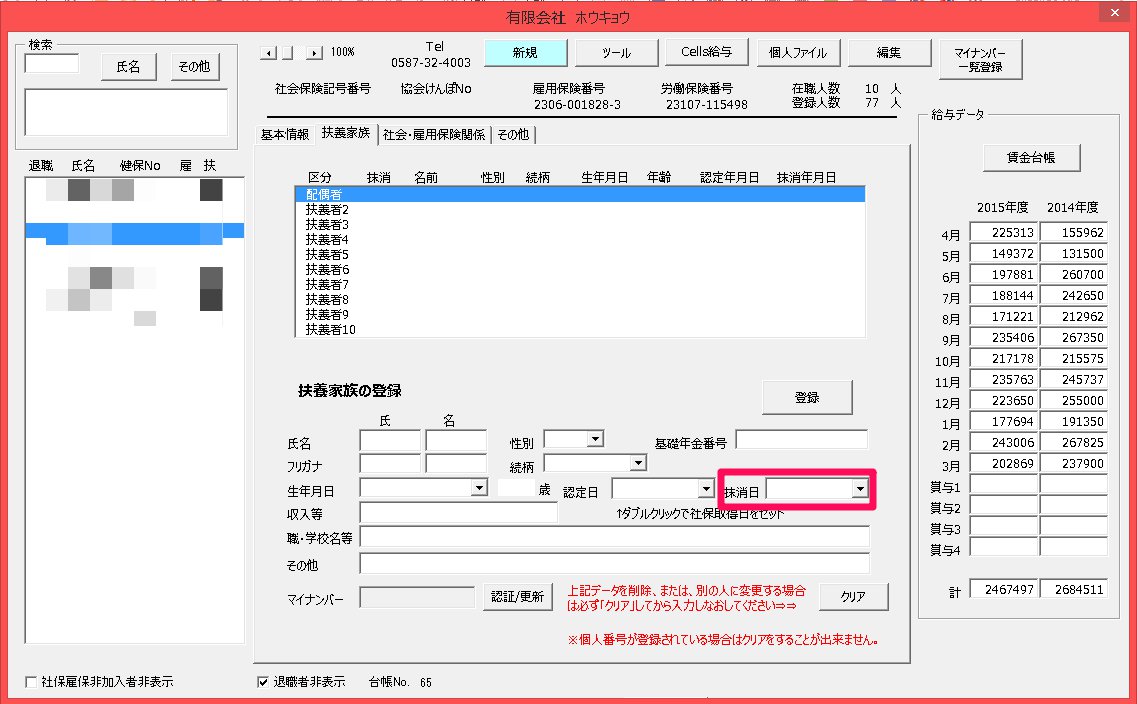The height and width of the screenshot is (704, 1137).
Task: Open マイナンバー一覧登録
Action: (x=980, y=59)
